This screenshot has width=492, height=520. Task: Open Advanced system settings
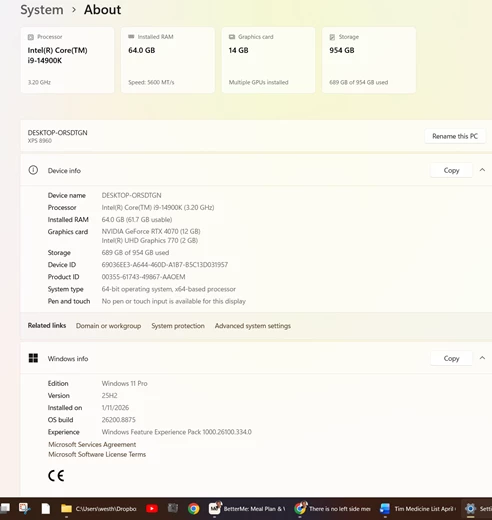click(x=253, y=326)
